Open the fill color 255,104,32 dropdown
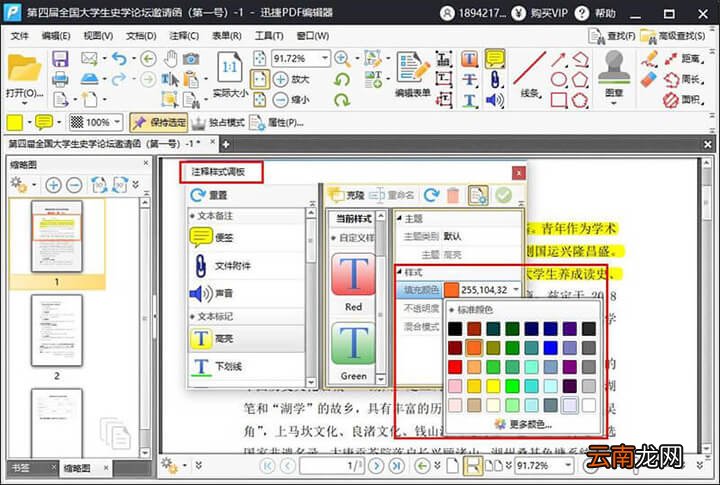The height and width of the screenshot is (485, 720). [516, 290]
